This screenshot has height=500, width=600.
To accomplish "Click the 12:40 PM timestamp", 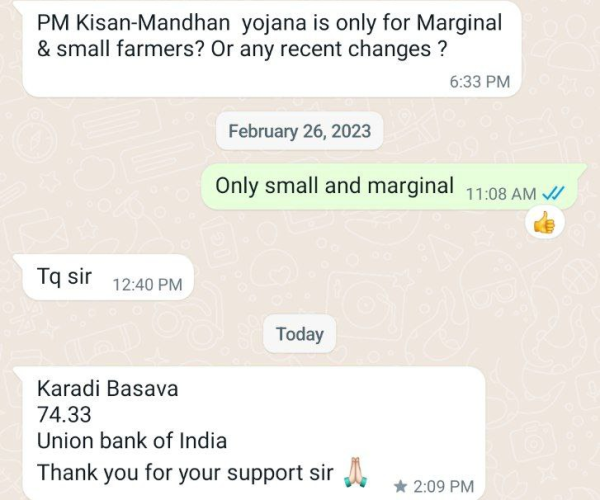I will (147, 285).
